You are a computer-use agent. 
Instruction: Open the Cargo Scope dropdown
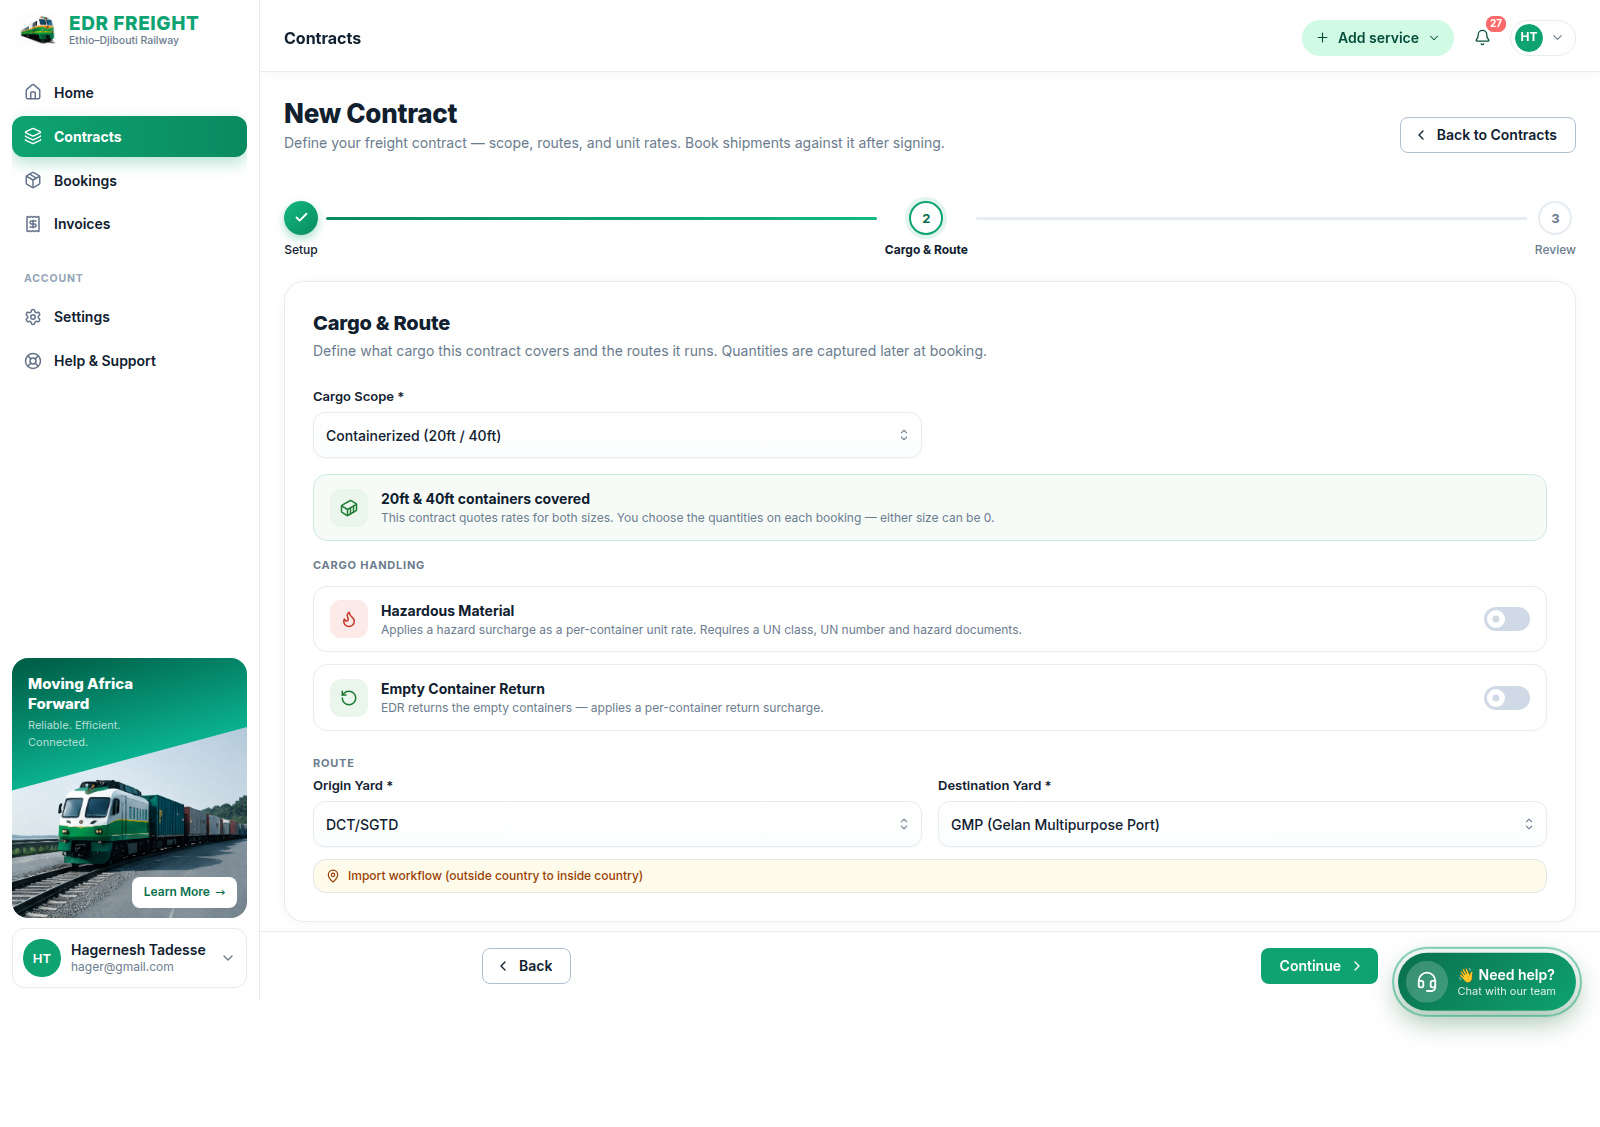[617, 435]
